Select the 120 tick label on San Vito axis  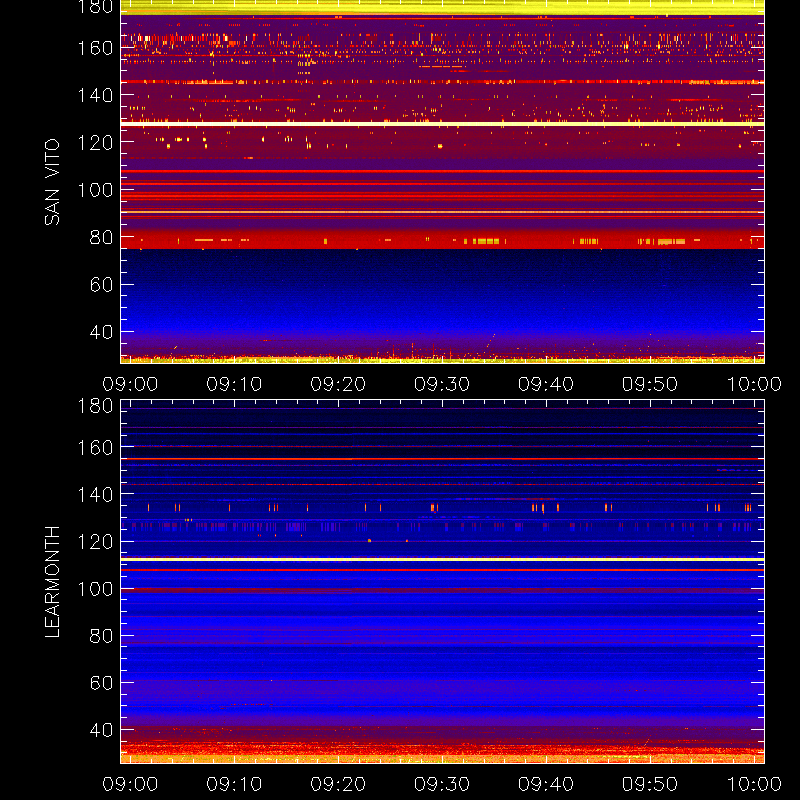tap(95, 143)
